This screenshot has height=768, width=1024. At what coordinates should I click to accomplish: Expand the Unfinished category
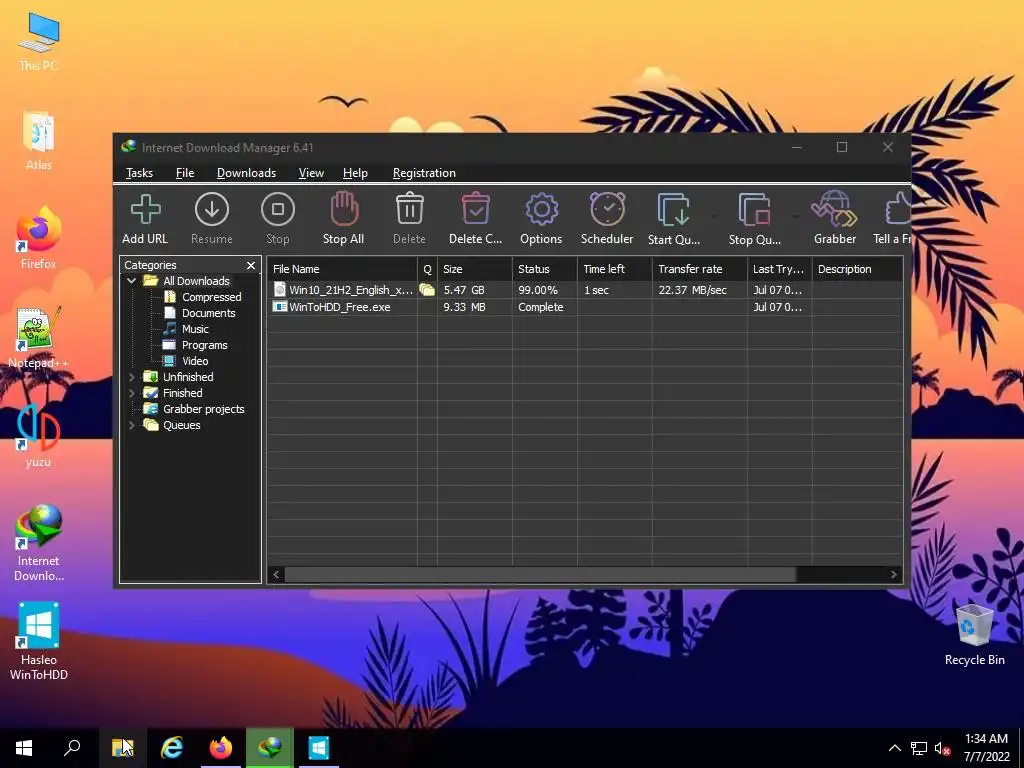pos(131,377)
